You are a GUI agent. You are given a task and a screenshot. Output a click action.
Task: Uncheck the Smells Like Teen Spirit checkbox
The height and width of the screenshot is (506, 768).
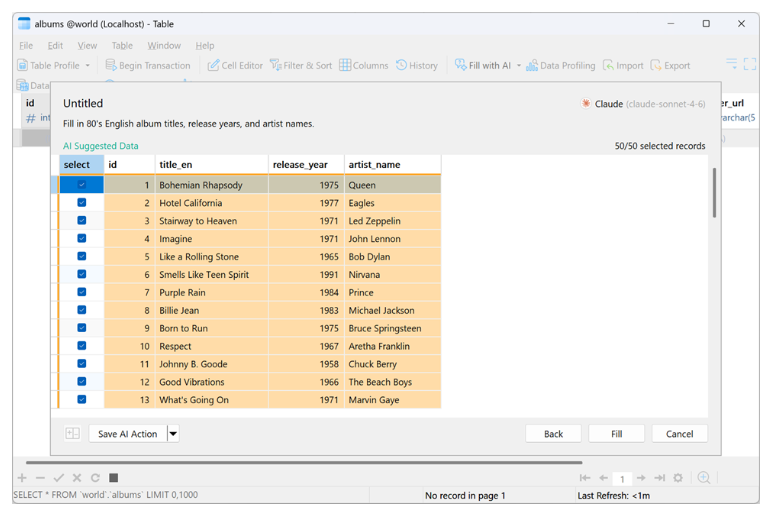(82, 274)
